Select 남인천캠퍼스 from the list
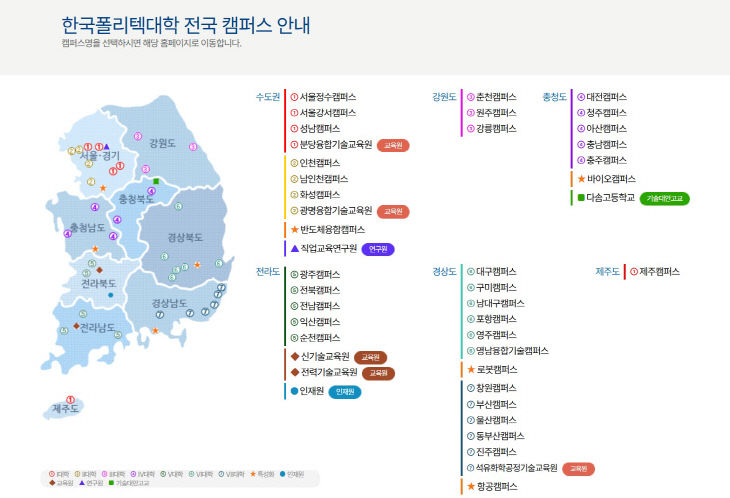Screen dimensions: 730x498 tap(324, 179)
